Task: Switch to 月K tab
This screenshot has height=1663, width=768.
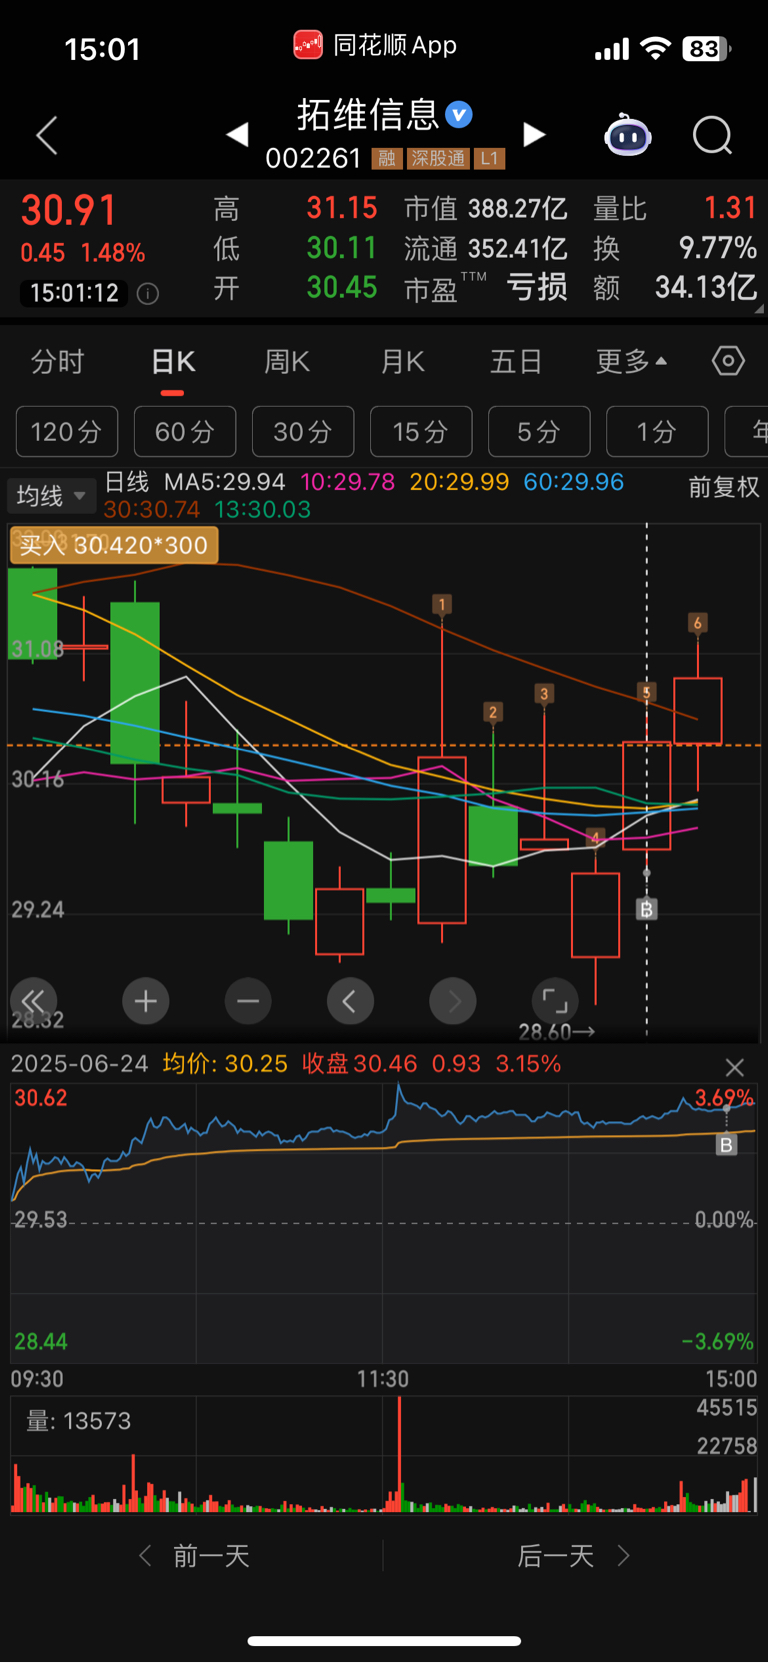Action: 403,361
